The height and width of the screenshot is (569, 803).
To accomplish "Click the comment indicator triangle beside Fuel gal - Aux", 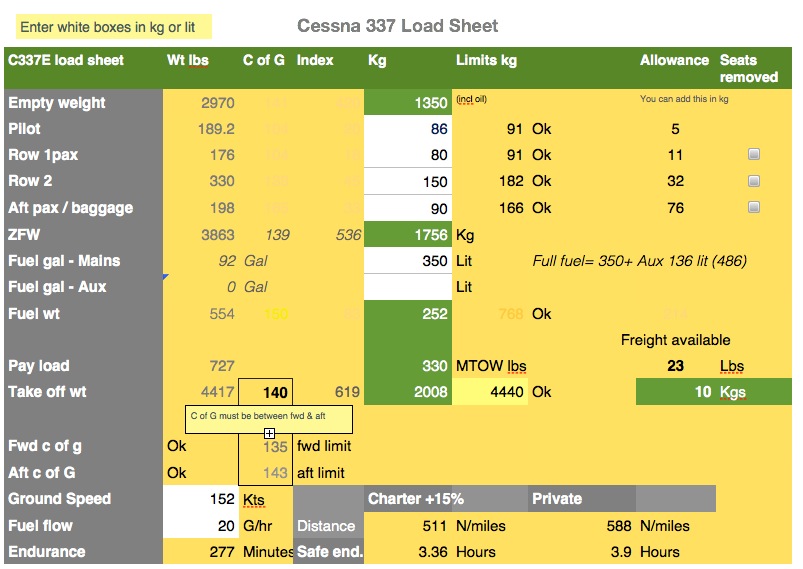I will pyautogui.click(x=166, y=277).
